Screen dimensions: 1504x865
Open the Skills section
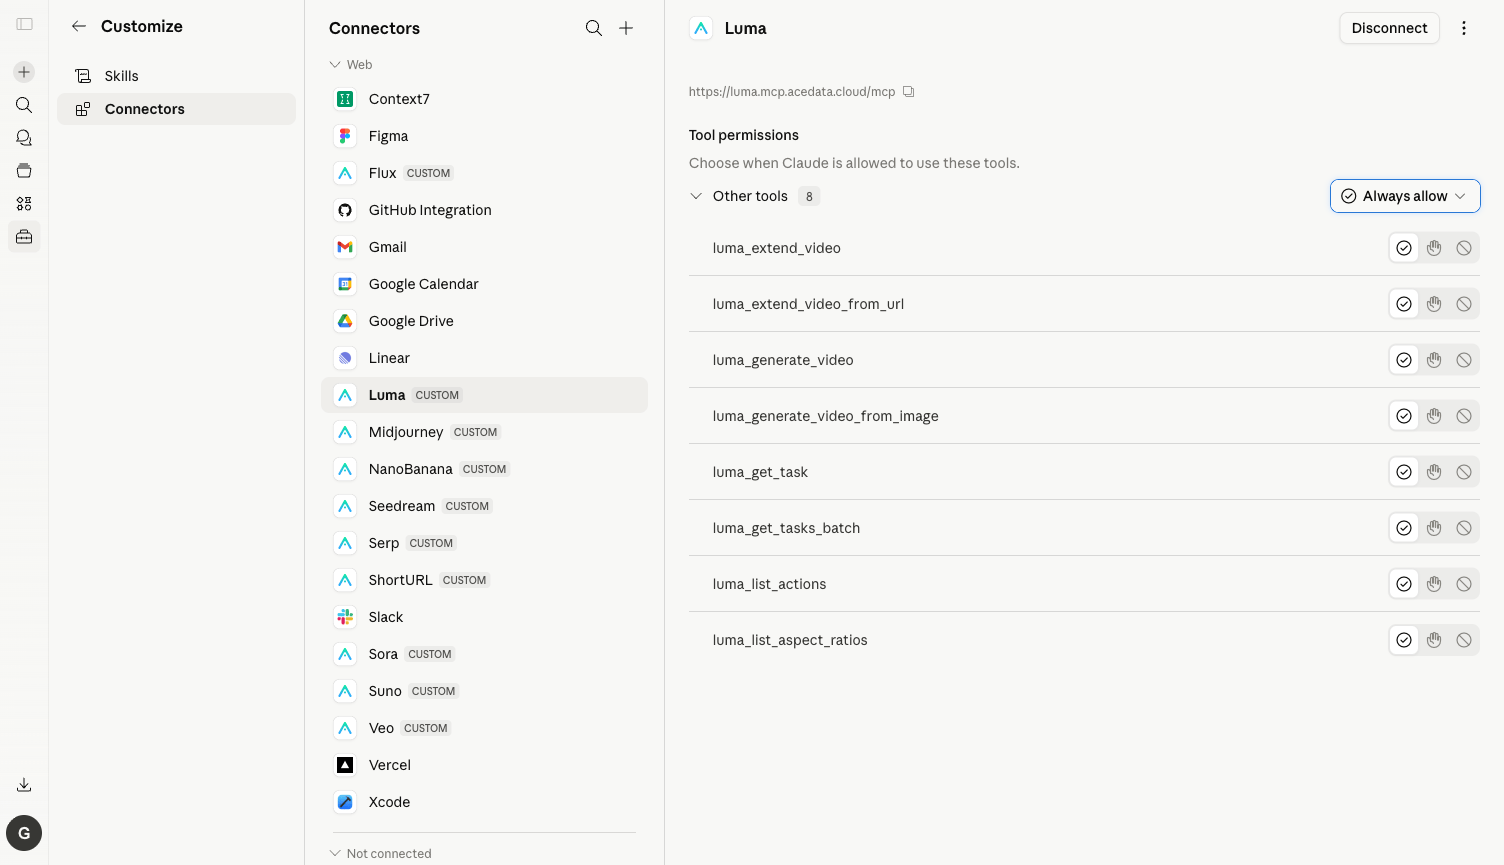(176, 76)
